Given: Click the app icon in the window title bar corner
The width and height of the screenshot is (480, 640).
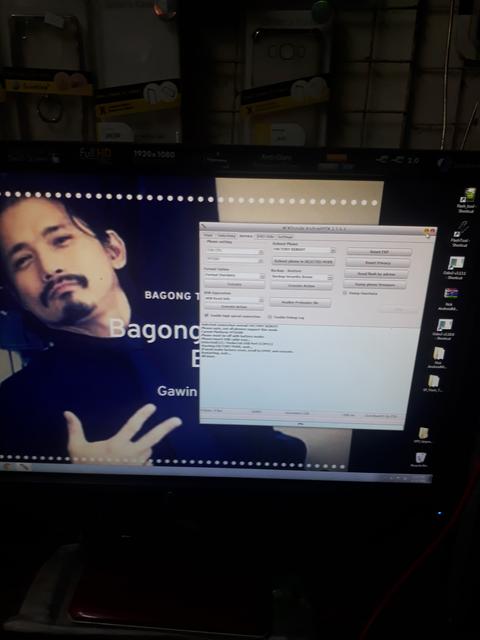Looking at the screenshot, I should [x=204, y=227].
